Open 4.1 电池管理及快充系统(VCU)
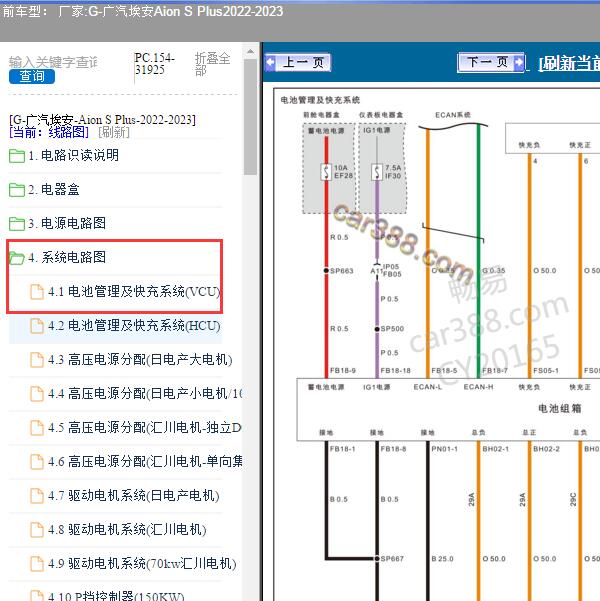The width and height of the screenshot is (600, 601). 134,292
